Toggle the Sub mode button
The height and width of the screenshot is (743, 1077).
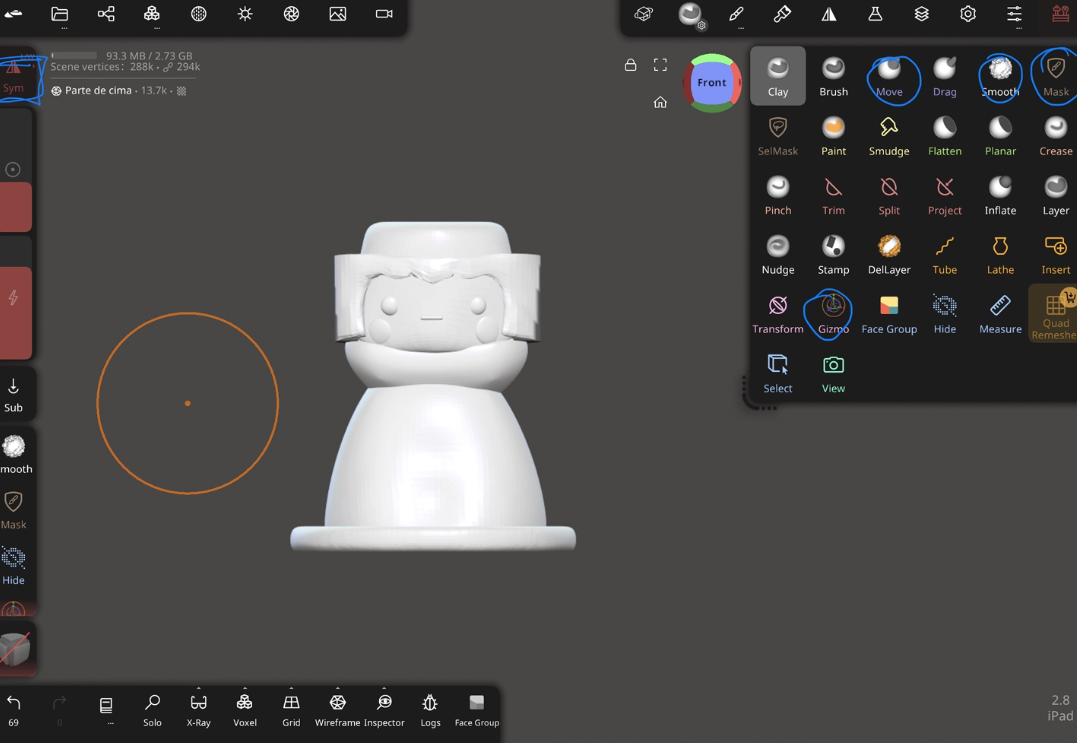[x=13, y=395]
